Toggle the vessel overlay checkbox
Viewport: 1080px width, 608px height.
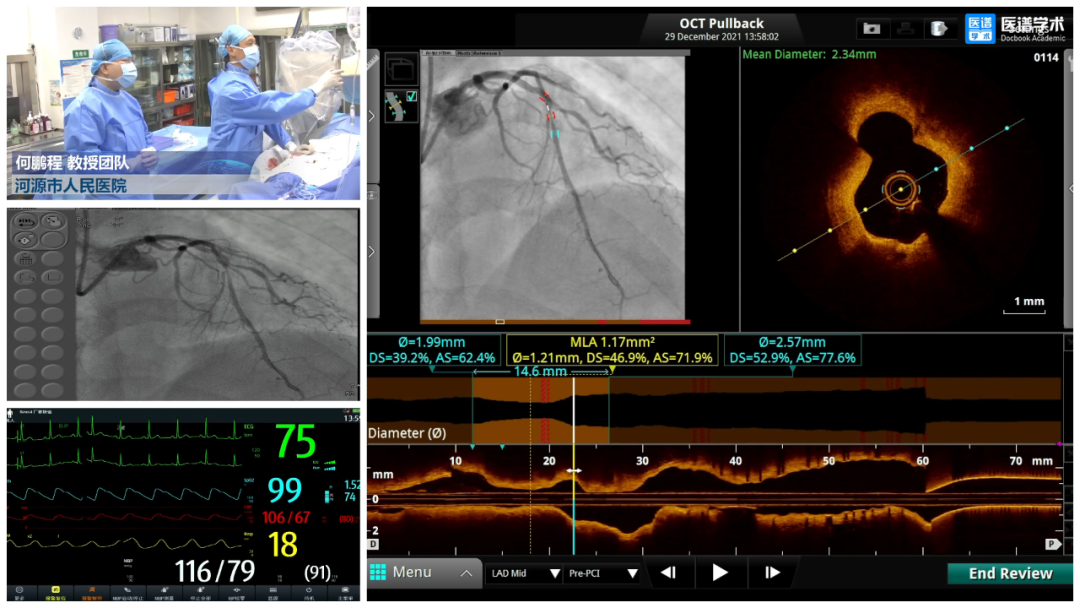[412, 97]
